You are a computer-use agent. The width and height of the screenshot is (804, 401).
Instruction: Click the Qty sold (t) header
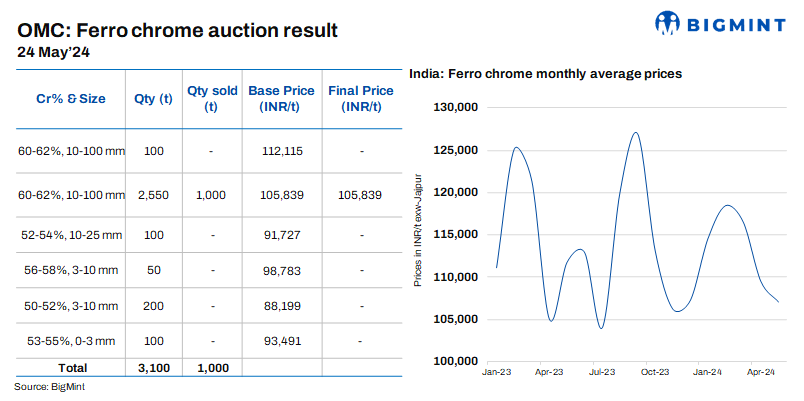[x=212, y=98]
